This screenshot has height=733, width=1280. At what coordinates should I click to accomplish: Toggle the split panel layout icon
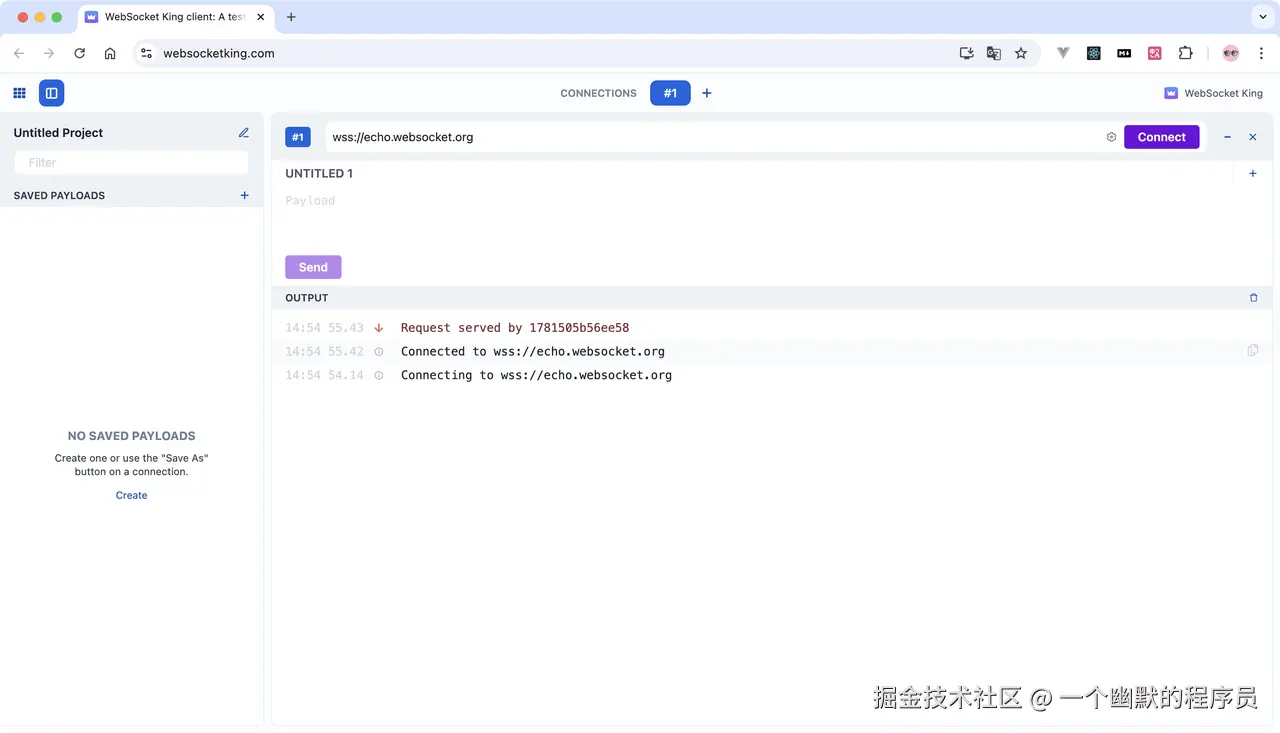tap(51, 92)
